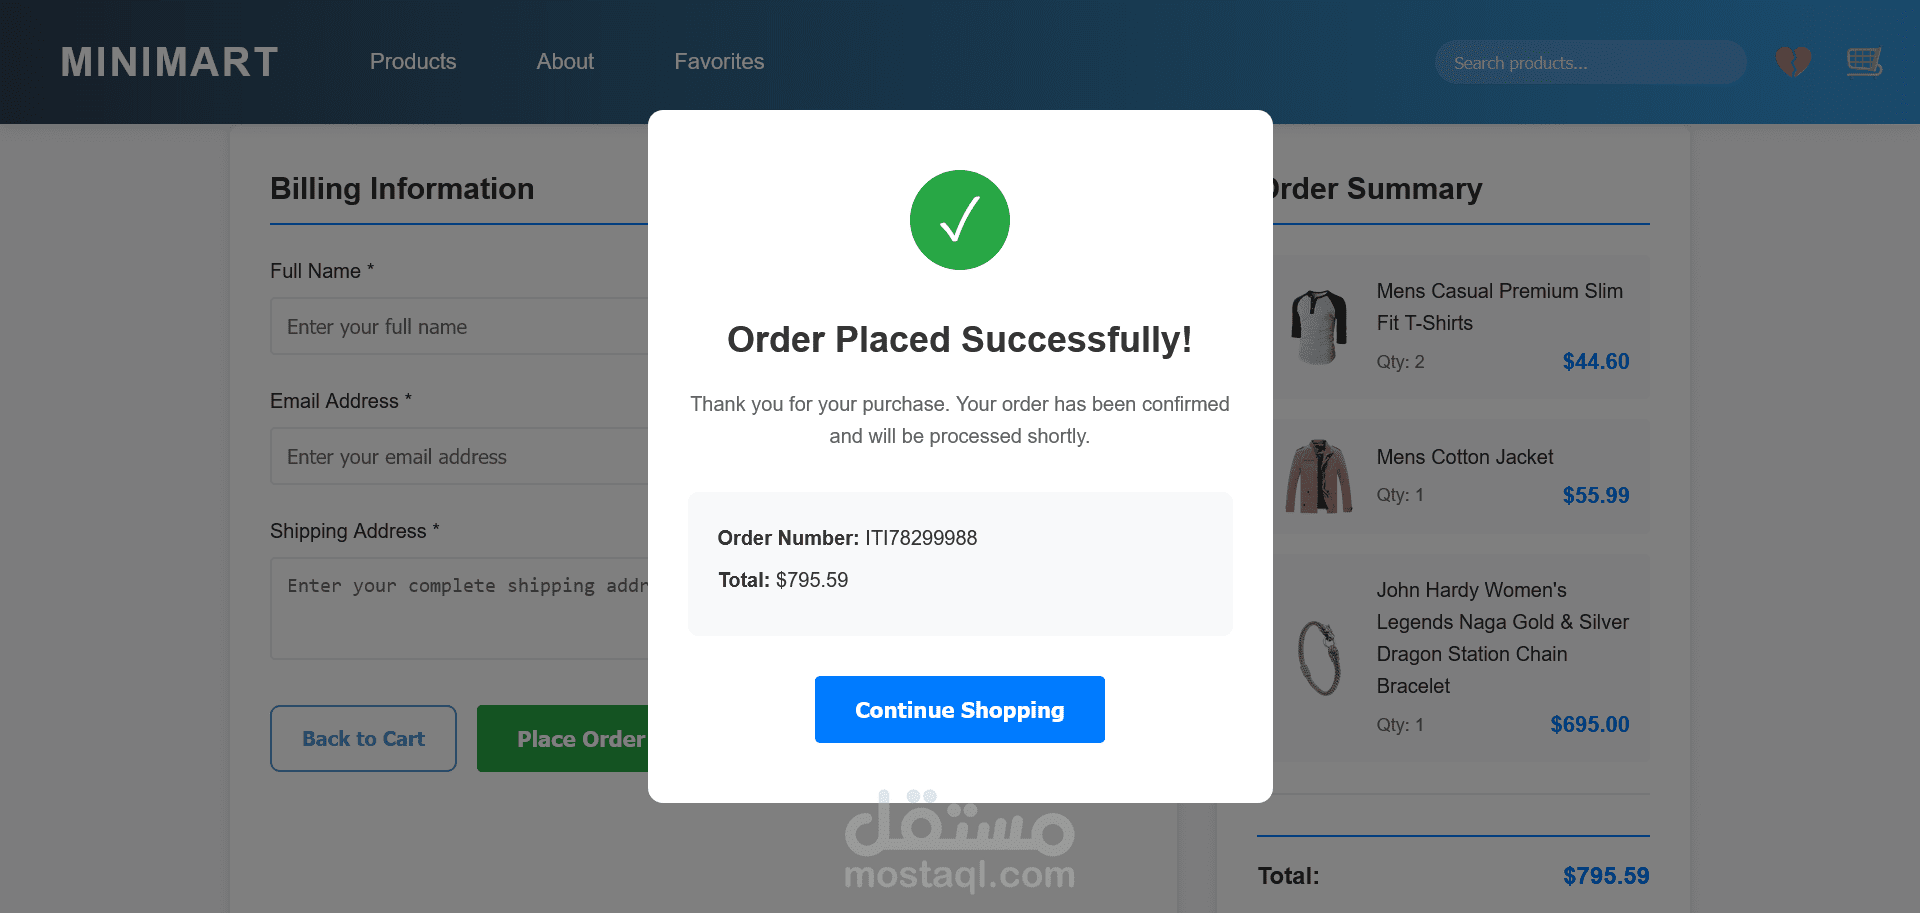Open Favorites in the navigation bar

tap(719, 62)
